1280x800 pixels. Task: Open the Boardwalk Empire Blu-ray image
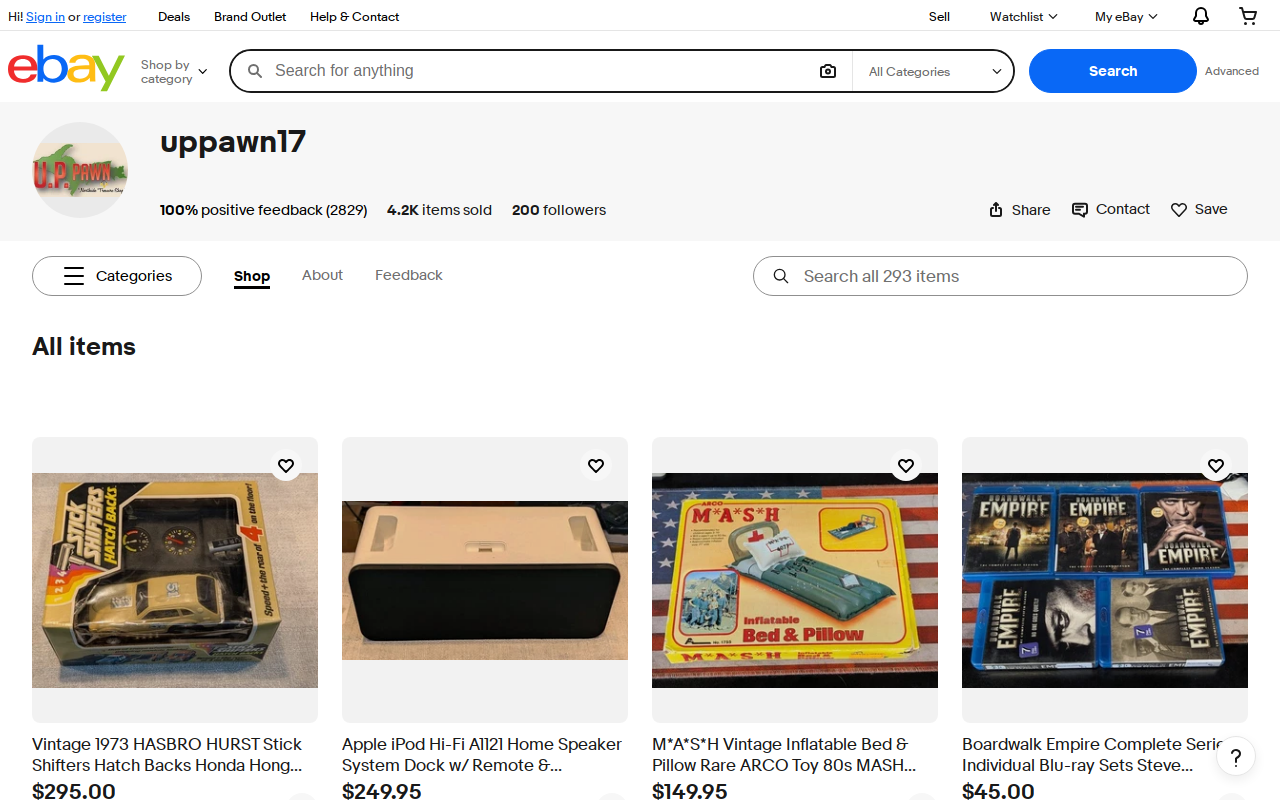pyautogui.click(x=1105, y=580)
